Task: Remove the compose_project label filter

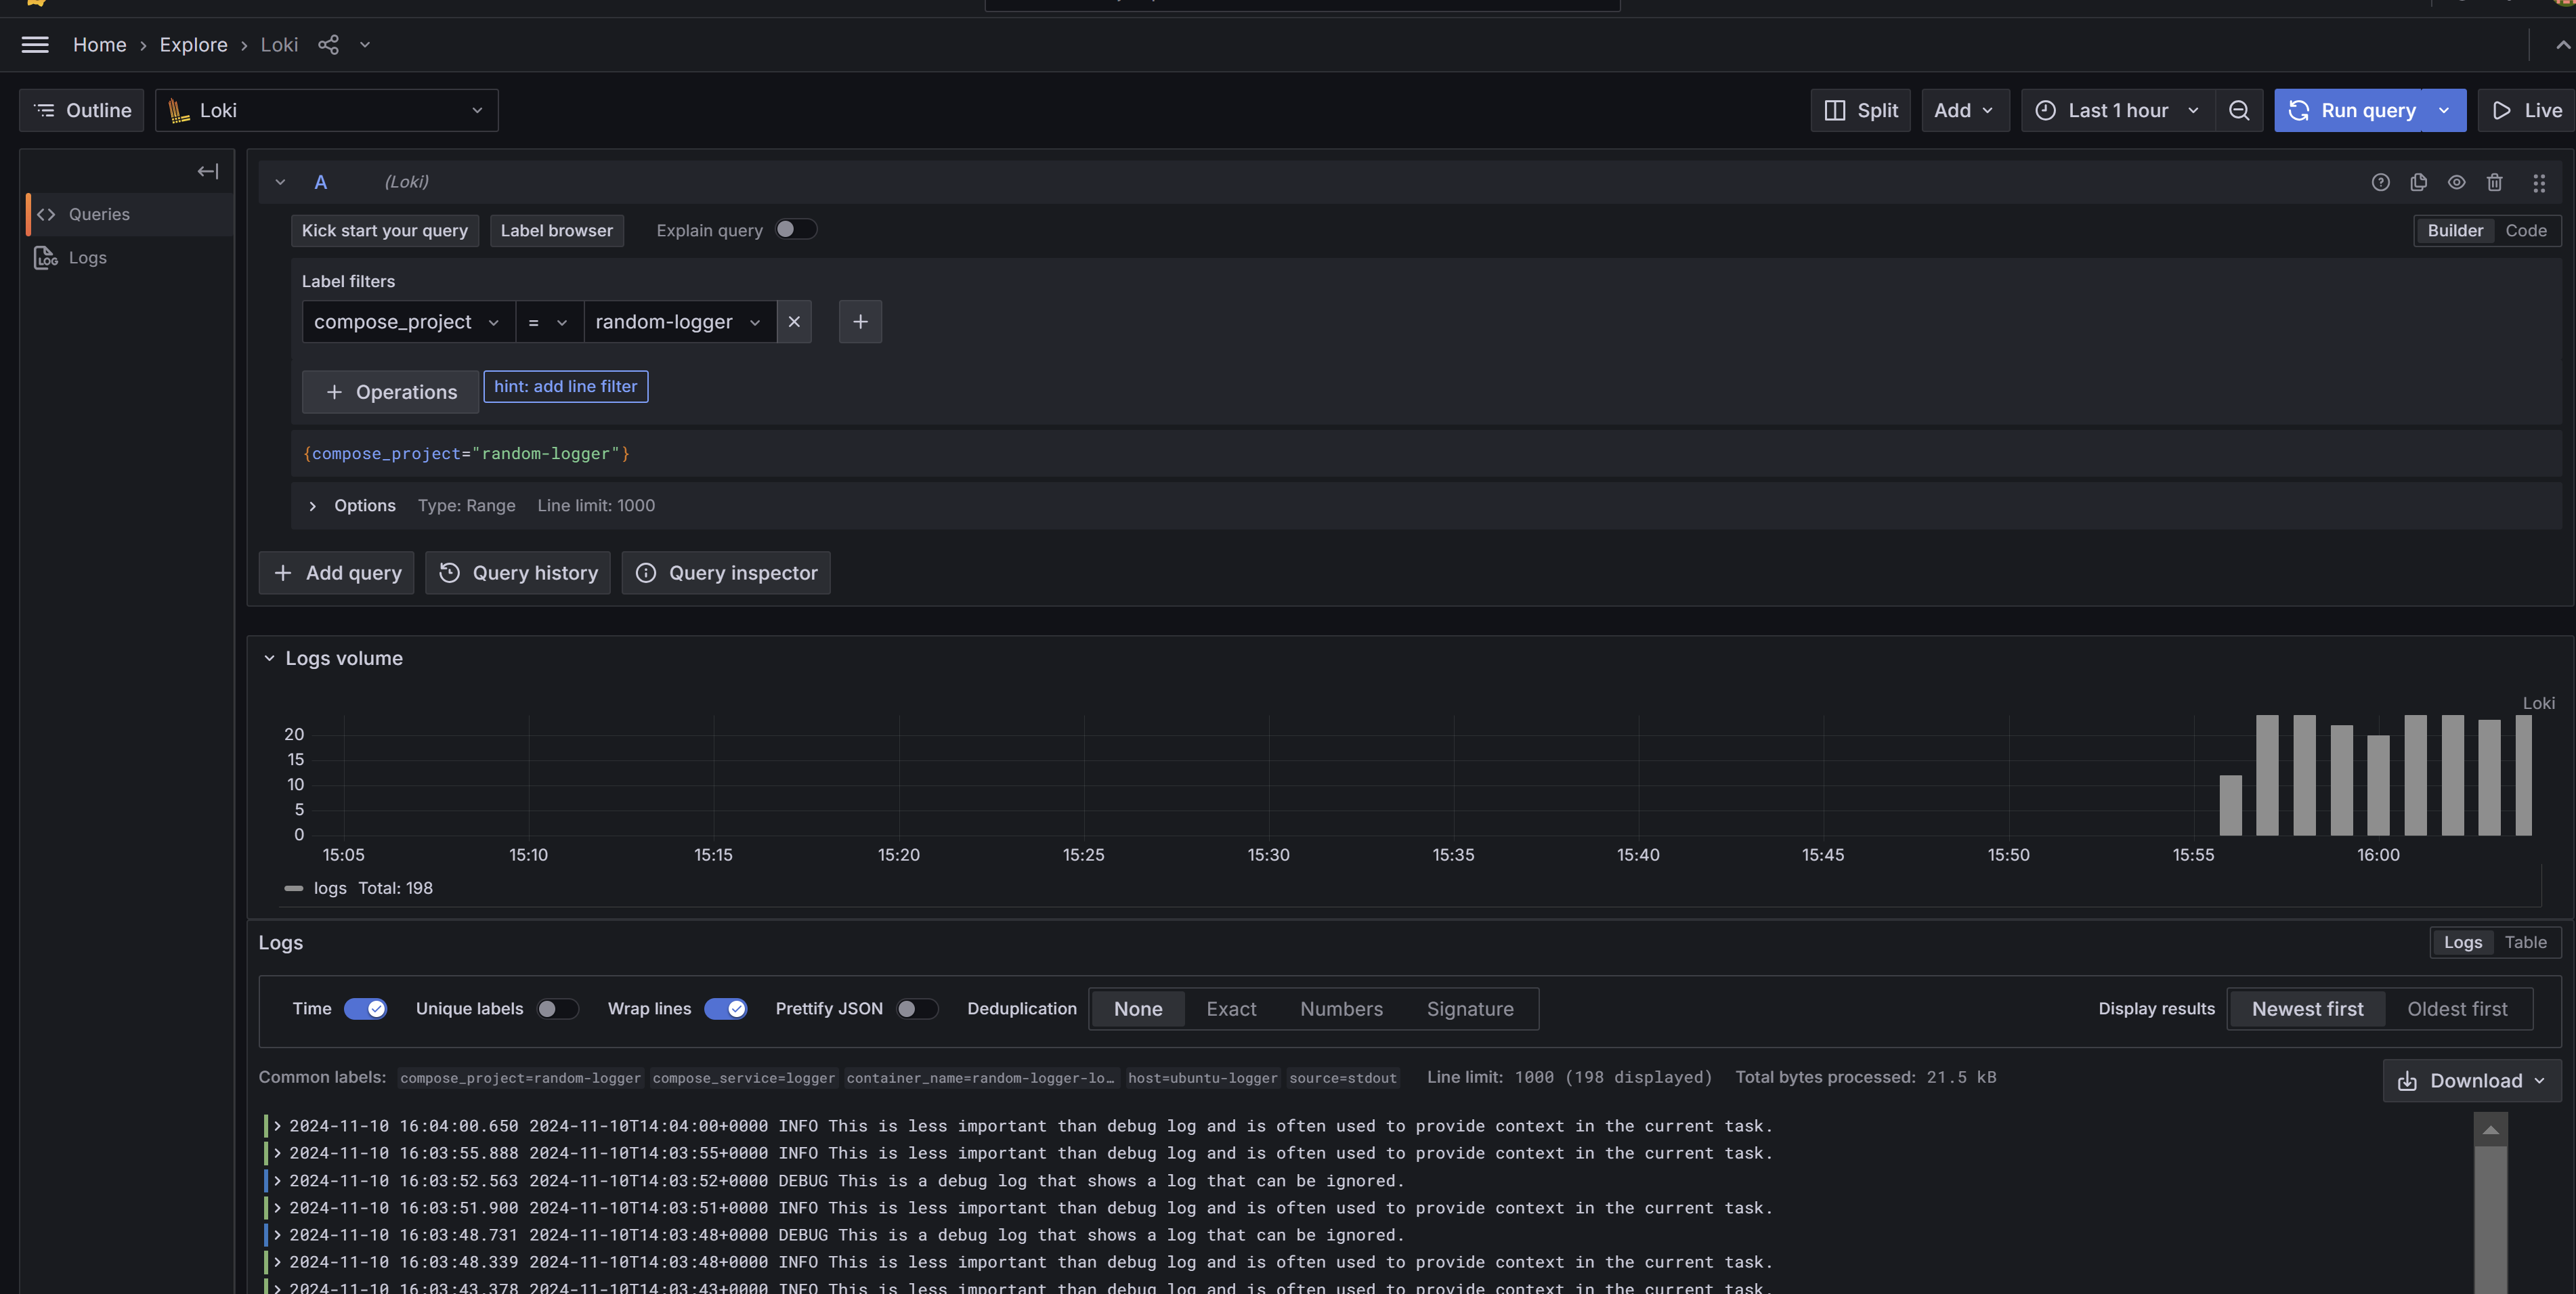Action: click(x=794, y=322)
